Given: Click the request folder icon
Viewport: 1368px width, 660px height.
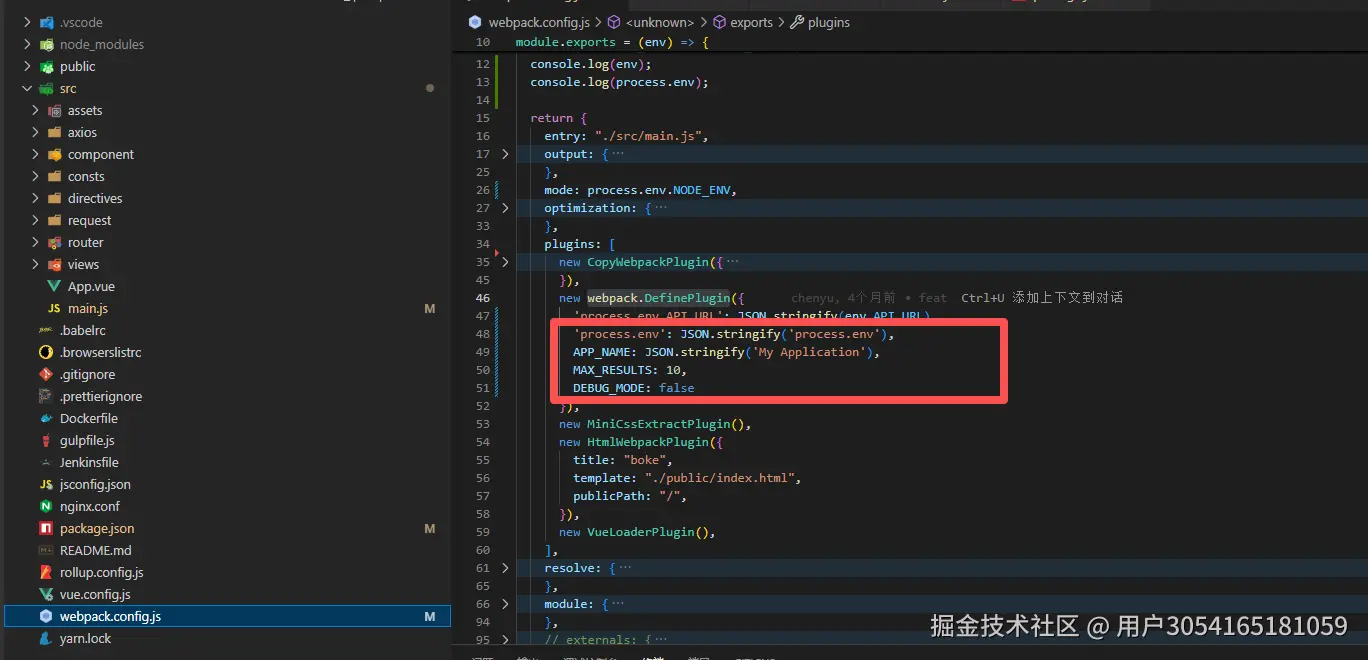Looking at the screenshot, I should (54, 220).
